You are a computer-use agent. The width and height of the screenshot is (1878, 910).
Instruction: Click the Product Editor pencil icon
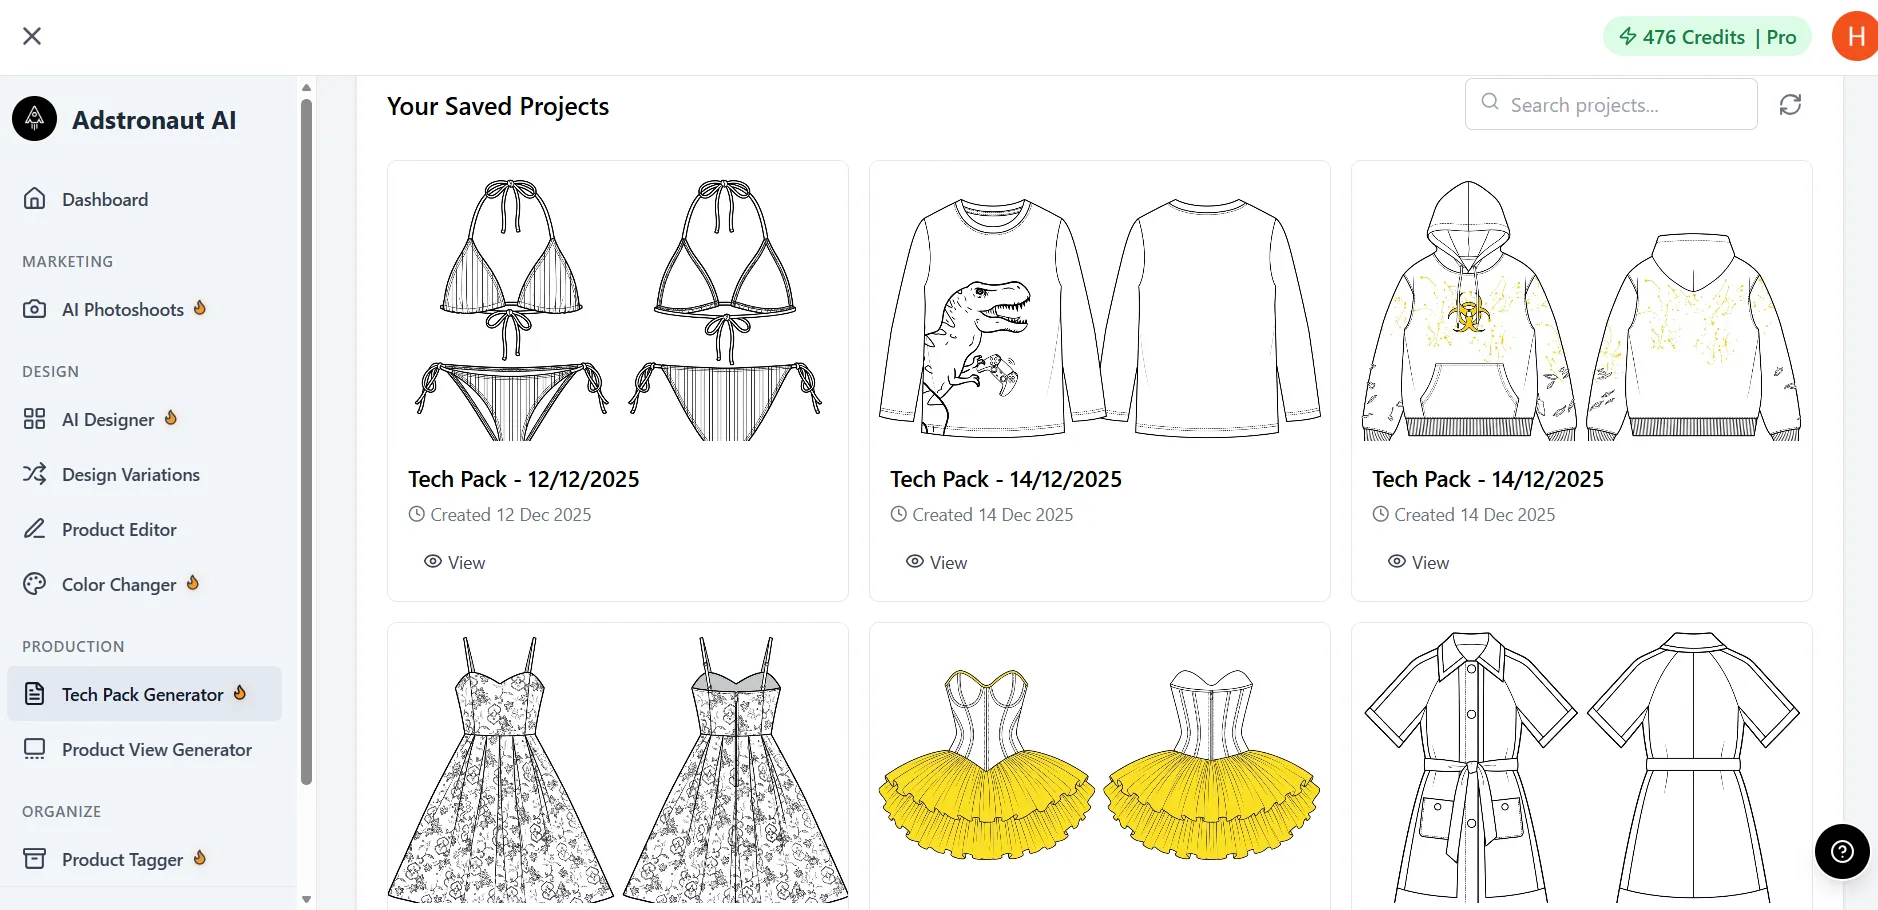[x=35, y=529]
